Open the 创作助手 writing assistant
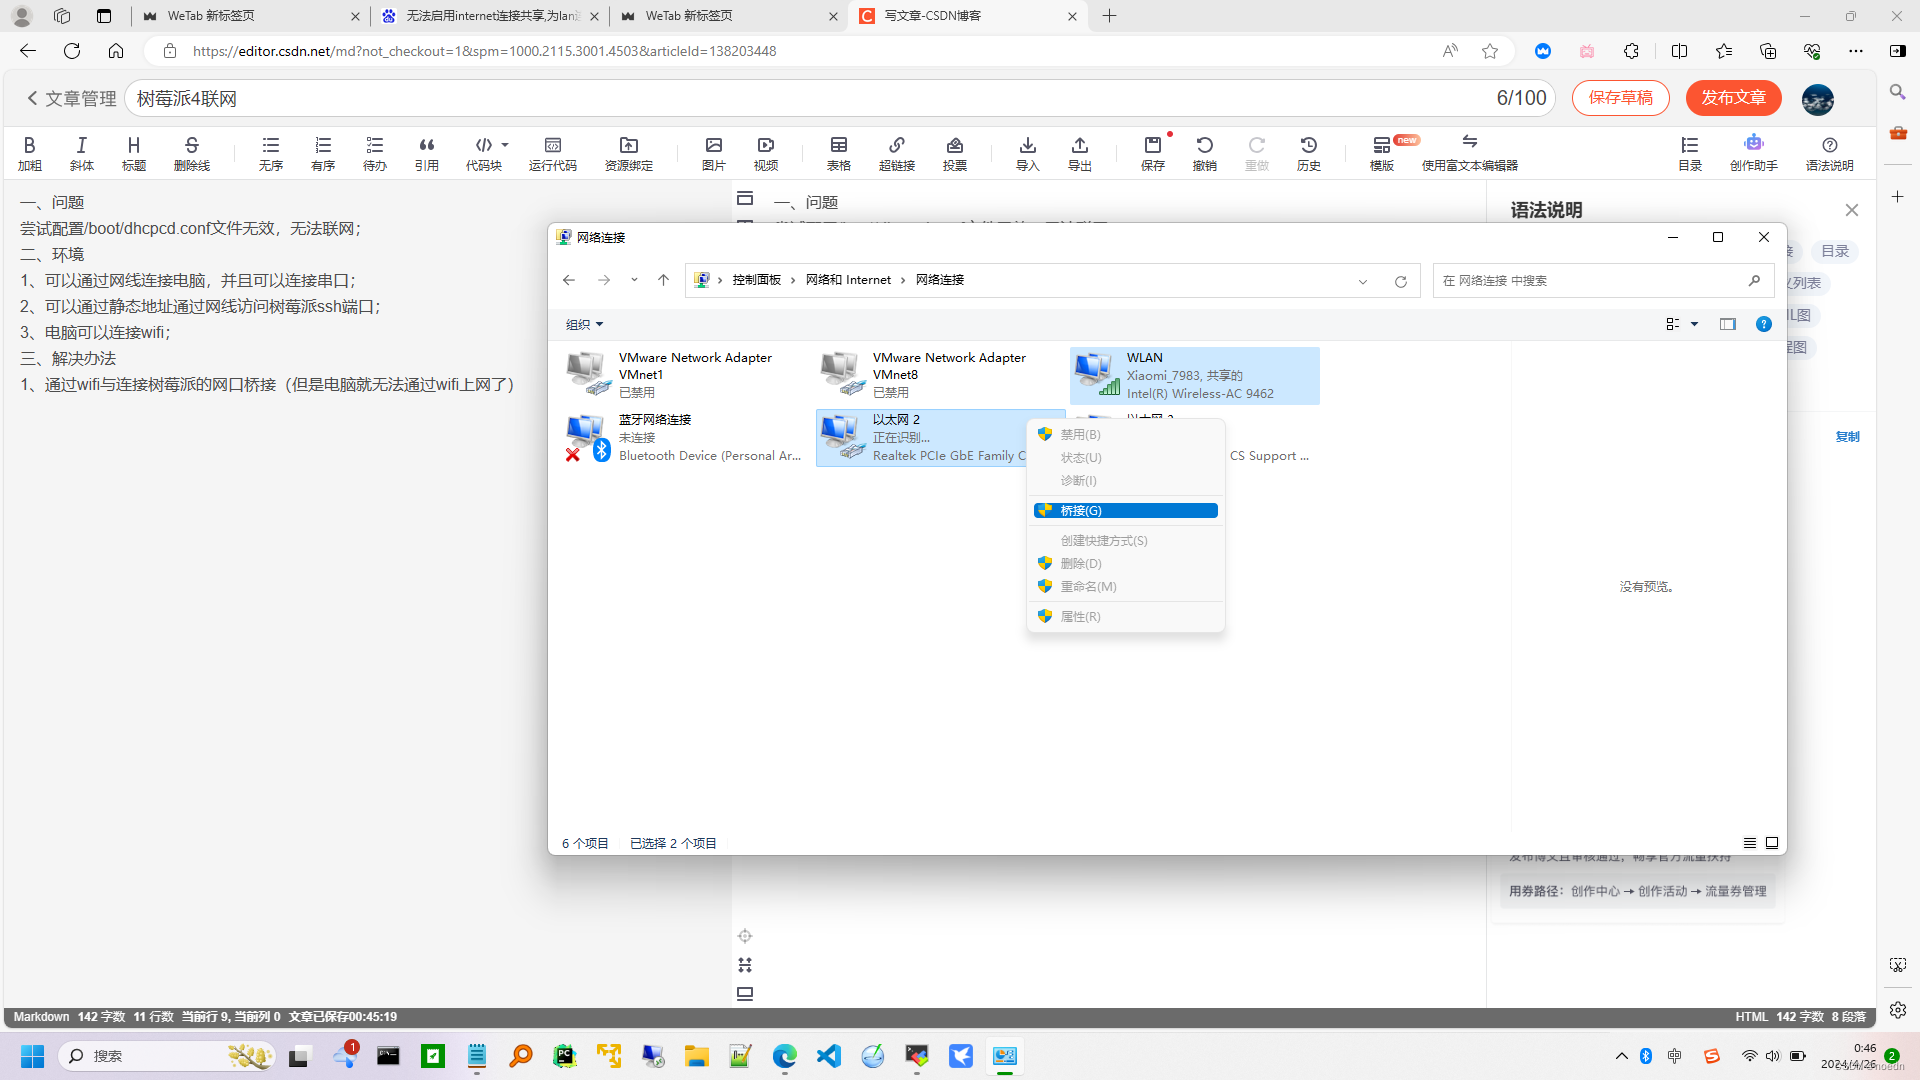 1754,153
